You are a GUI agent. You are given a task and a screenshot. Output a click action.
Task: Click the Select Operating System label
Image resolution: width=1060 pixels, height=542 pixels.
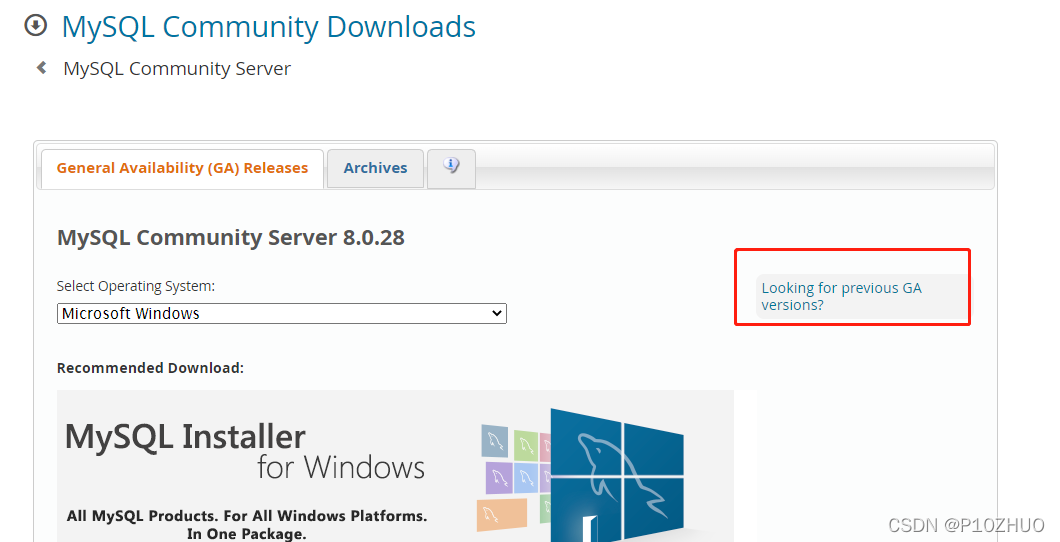click(x=136, y=286)
